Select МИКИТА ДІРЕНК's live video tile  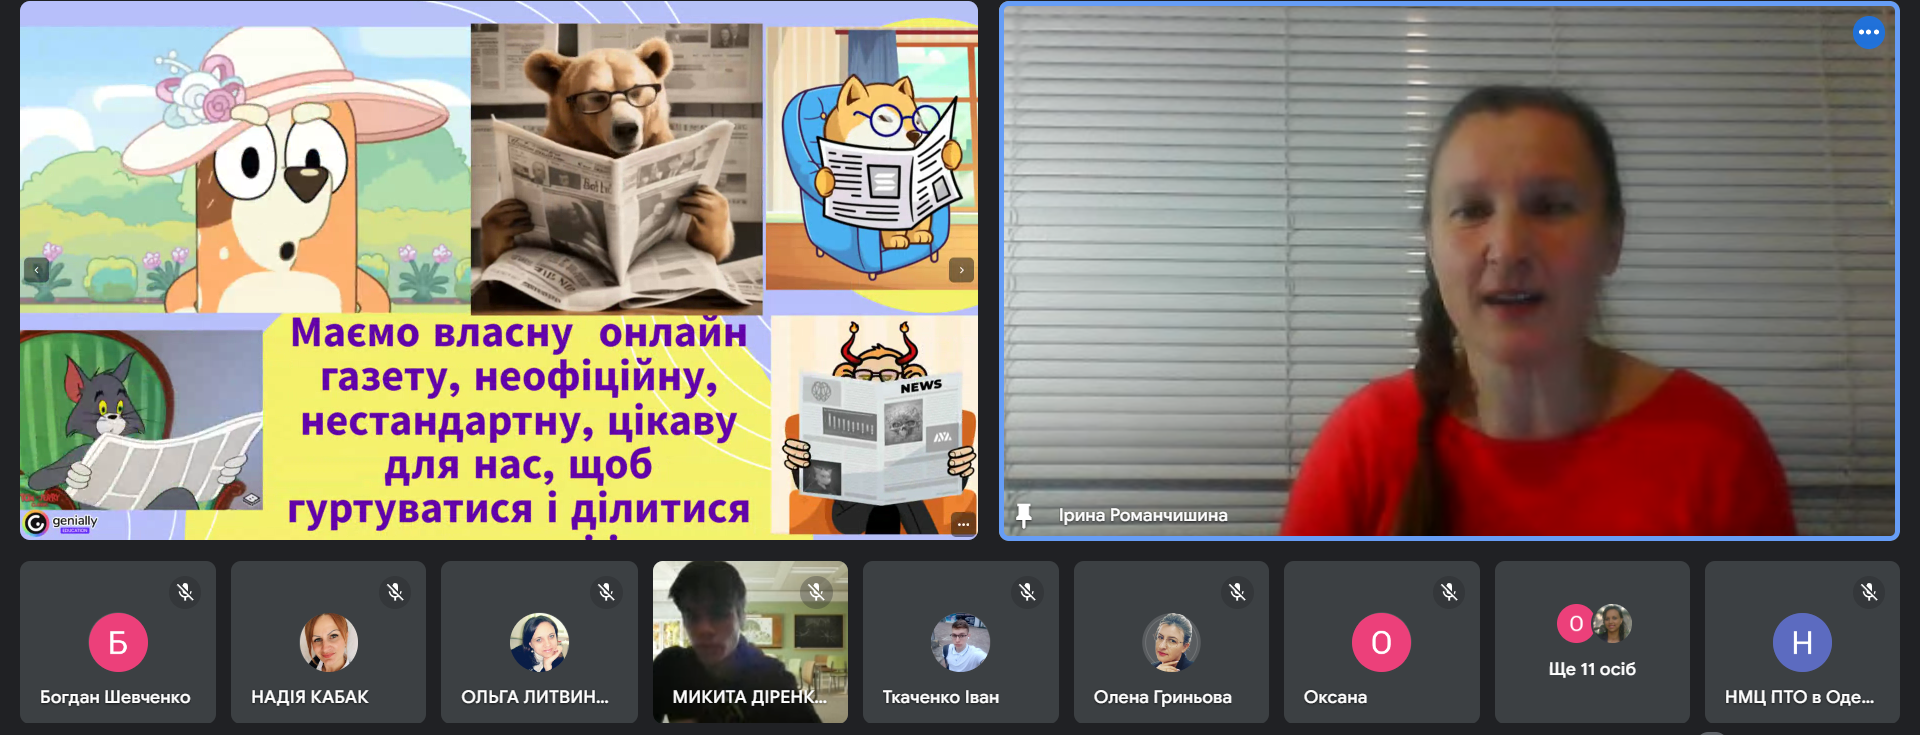pos(750,640)
